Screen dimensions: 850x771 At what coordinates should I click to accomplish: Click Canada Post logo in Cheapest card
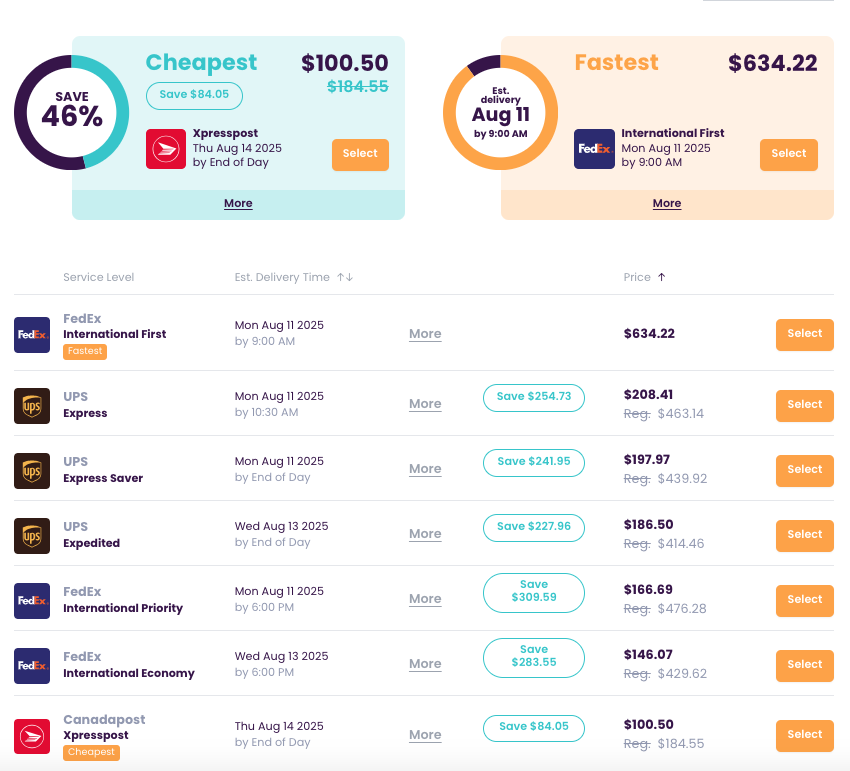point(166,149)
